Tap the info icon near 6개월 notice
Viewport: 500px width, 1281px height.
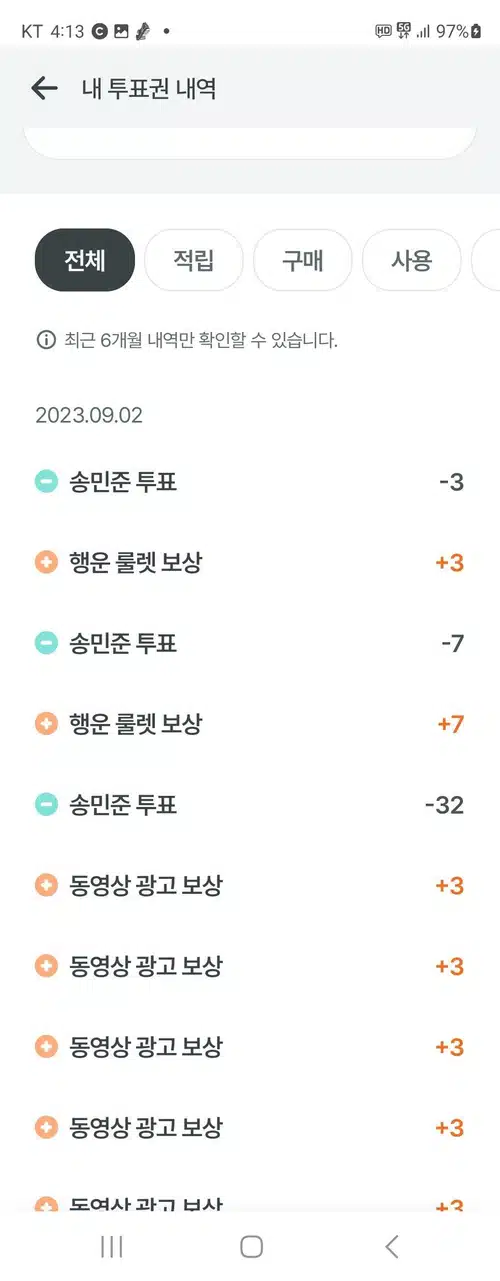click(45, 340)
